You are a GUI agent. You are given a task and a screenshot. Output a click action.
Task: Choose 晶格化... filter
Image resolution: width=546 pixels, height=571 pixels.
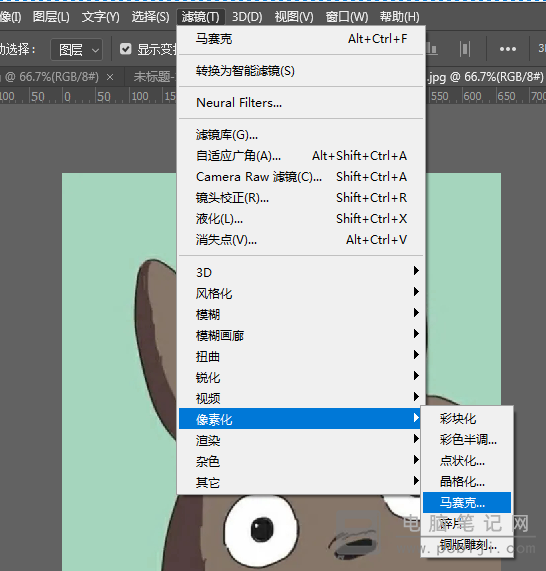pos(467,481)
